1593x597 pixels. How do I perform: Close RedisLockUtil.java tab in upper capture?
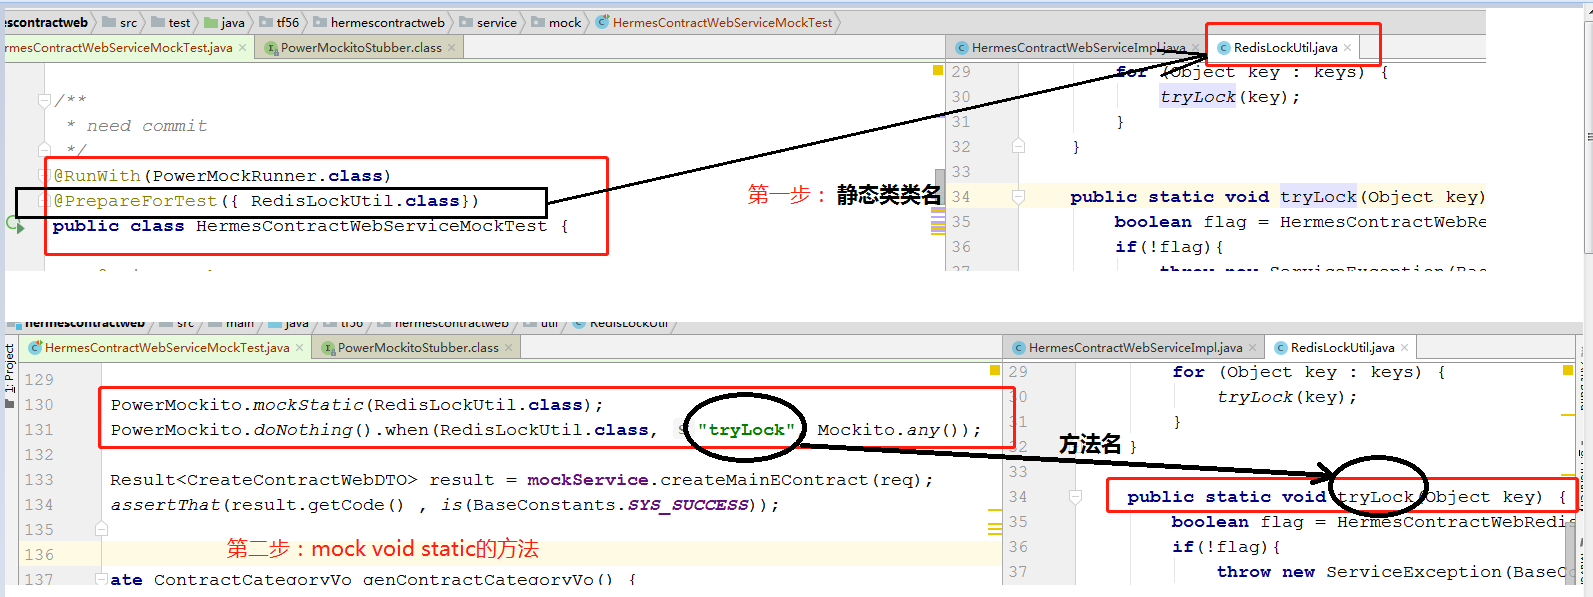(x=1347, y=47)
